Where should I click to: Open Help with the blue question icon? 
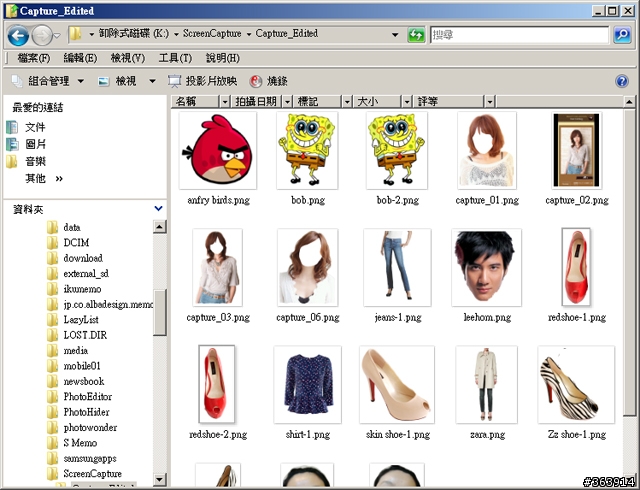[622, 81]
